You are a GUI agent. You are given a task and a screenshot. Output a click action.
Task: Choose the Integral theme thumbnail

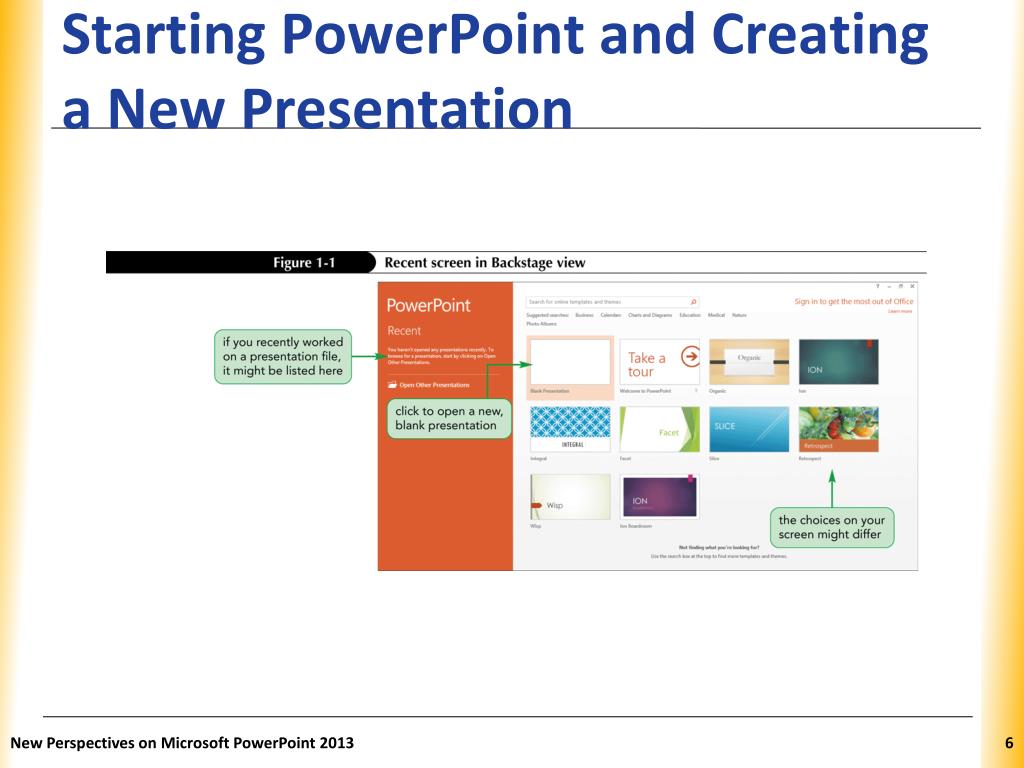(570, 429)
